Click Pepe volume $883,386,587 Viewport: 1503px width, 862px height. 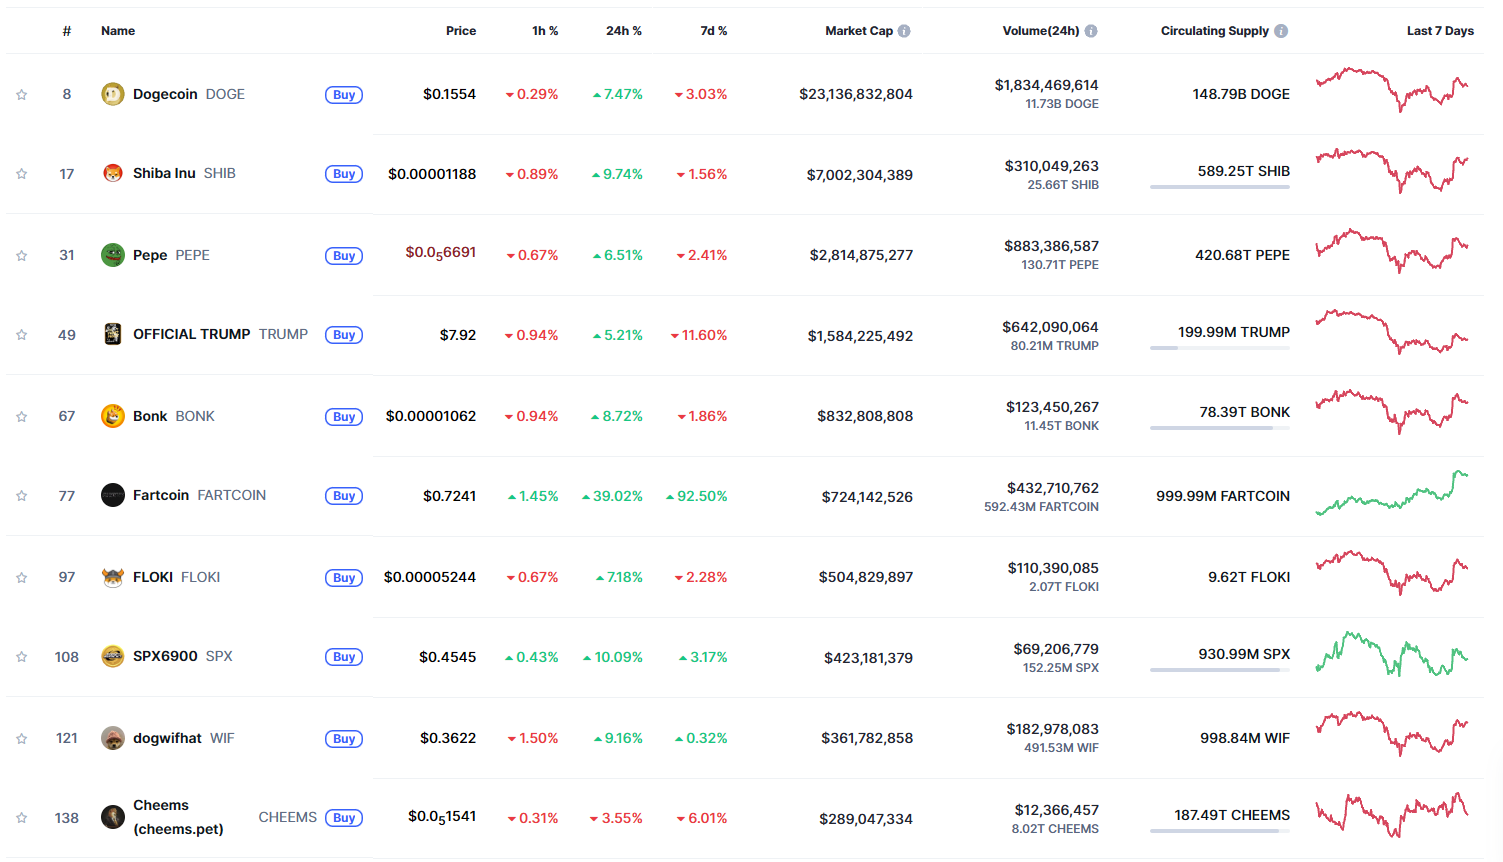pyautogui.click(x=1051, y=246)
